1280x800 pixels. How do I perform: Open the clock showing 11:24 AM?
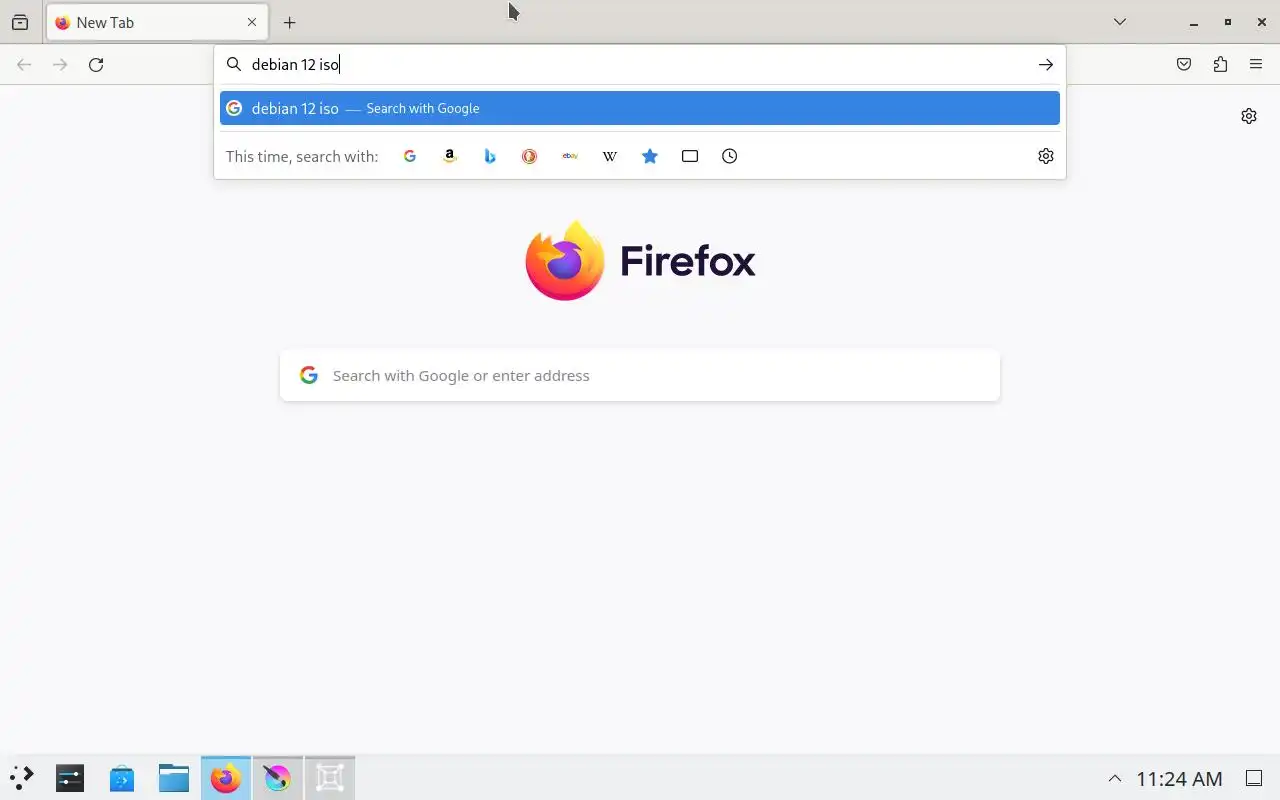(1180, 778)
